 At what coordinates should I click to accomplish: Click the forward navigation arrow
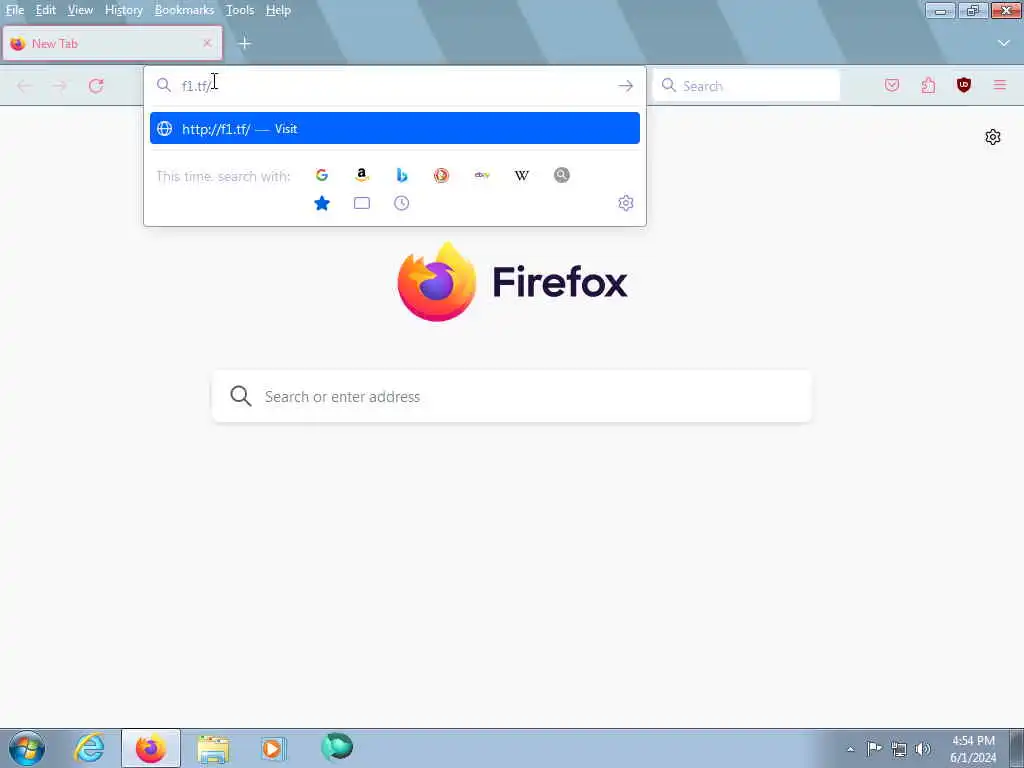coord(59,86)
